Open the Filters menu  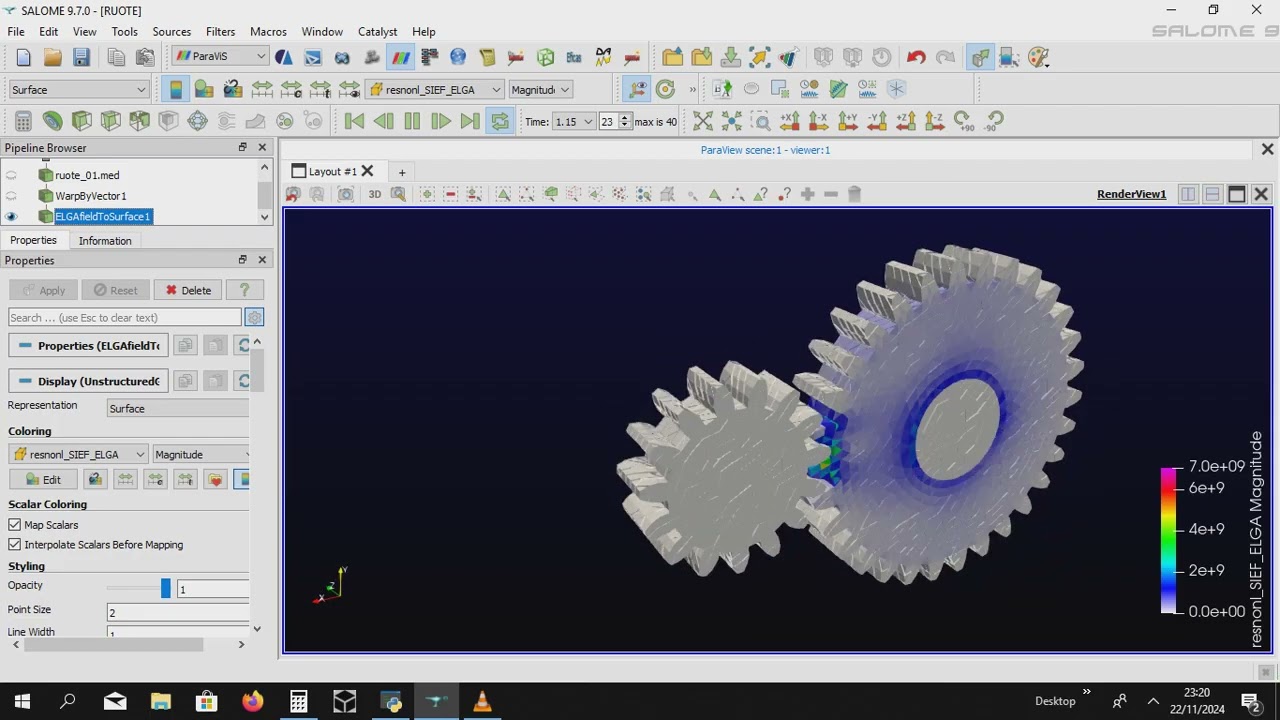click(220, 32)
